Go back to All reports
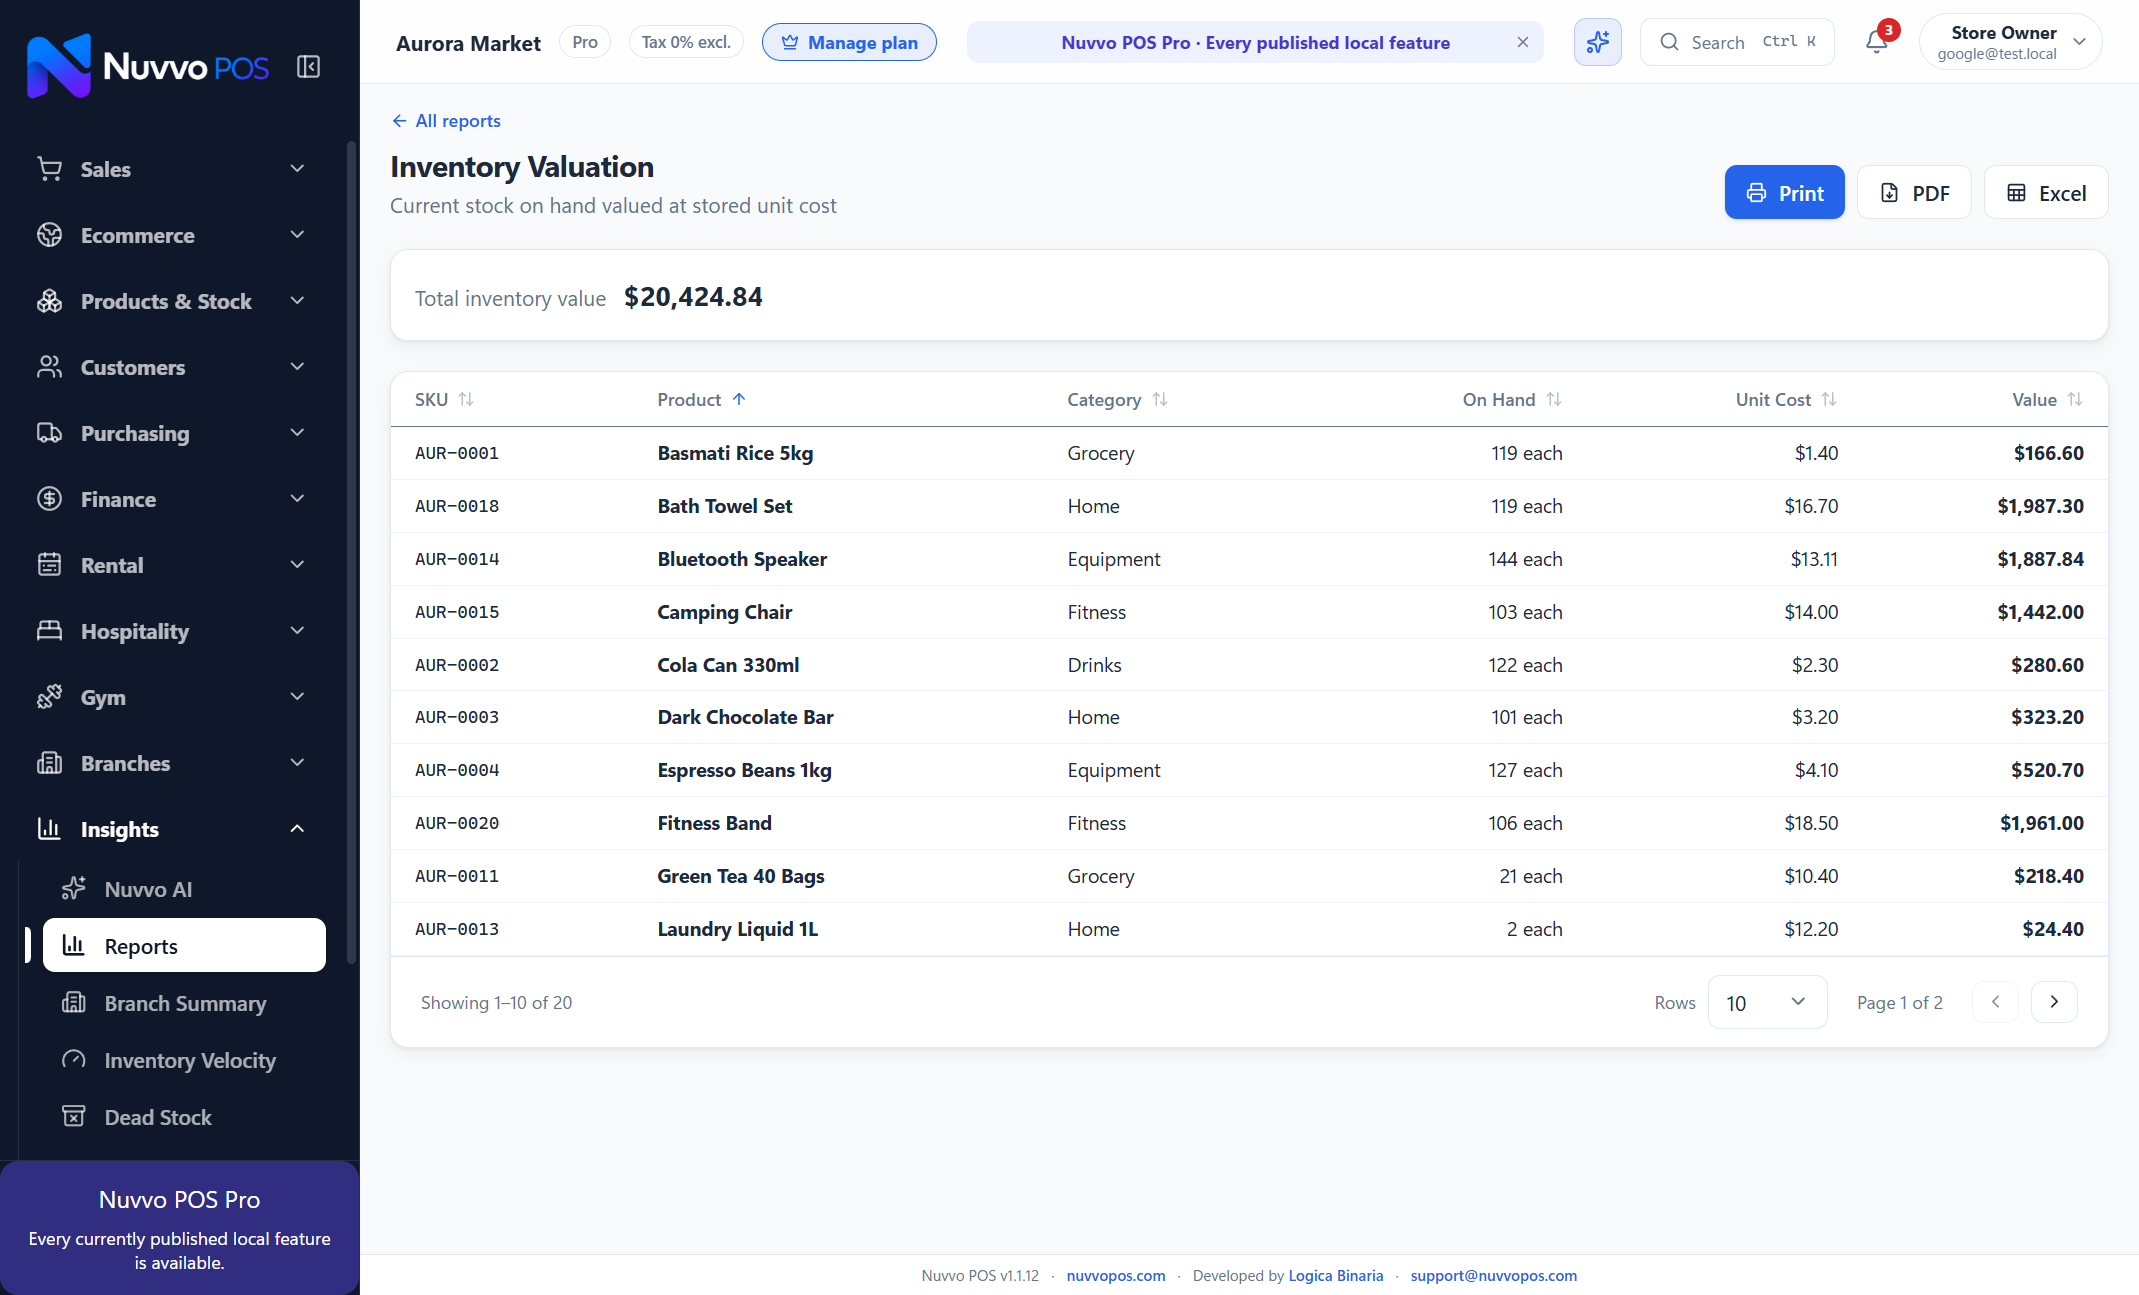The width and height of the screenshot is (2139, 1295). [x=446, y=121]
